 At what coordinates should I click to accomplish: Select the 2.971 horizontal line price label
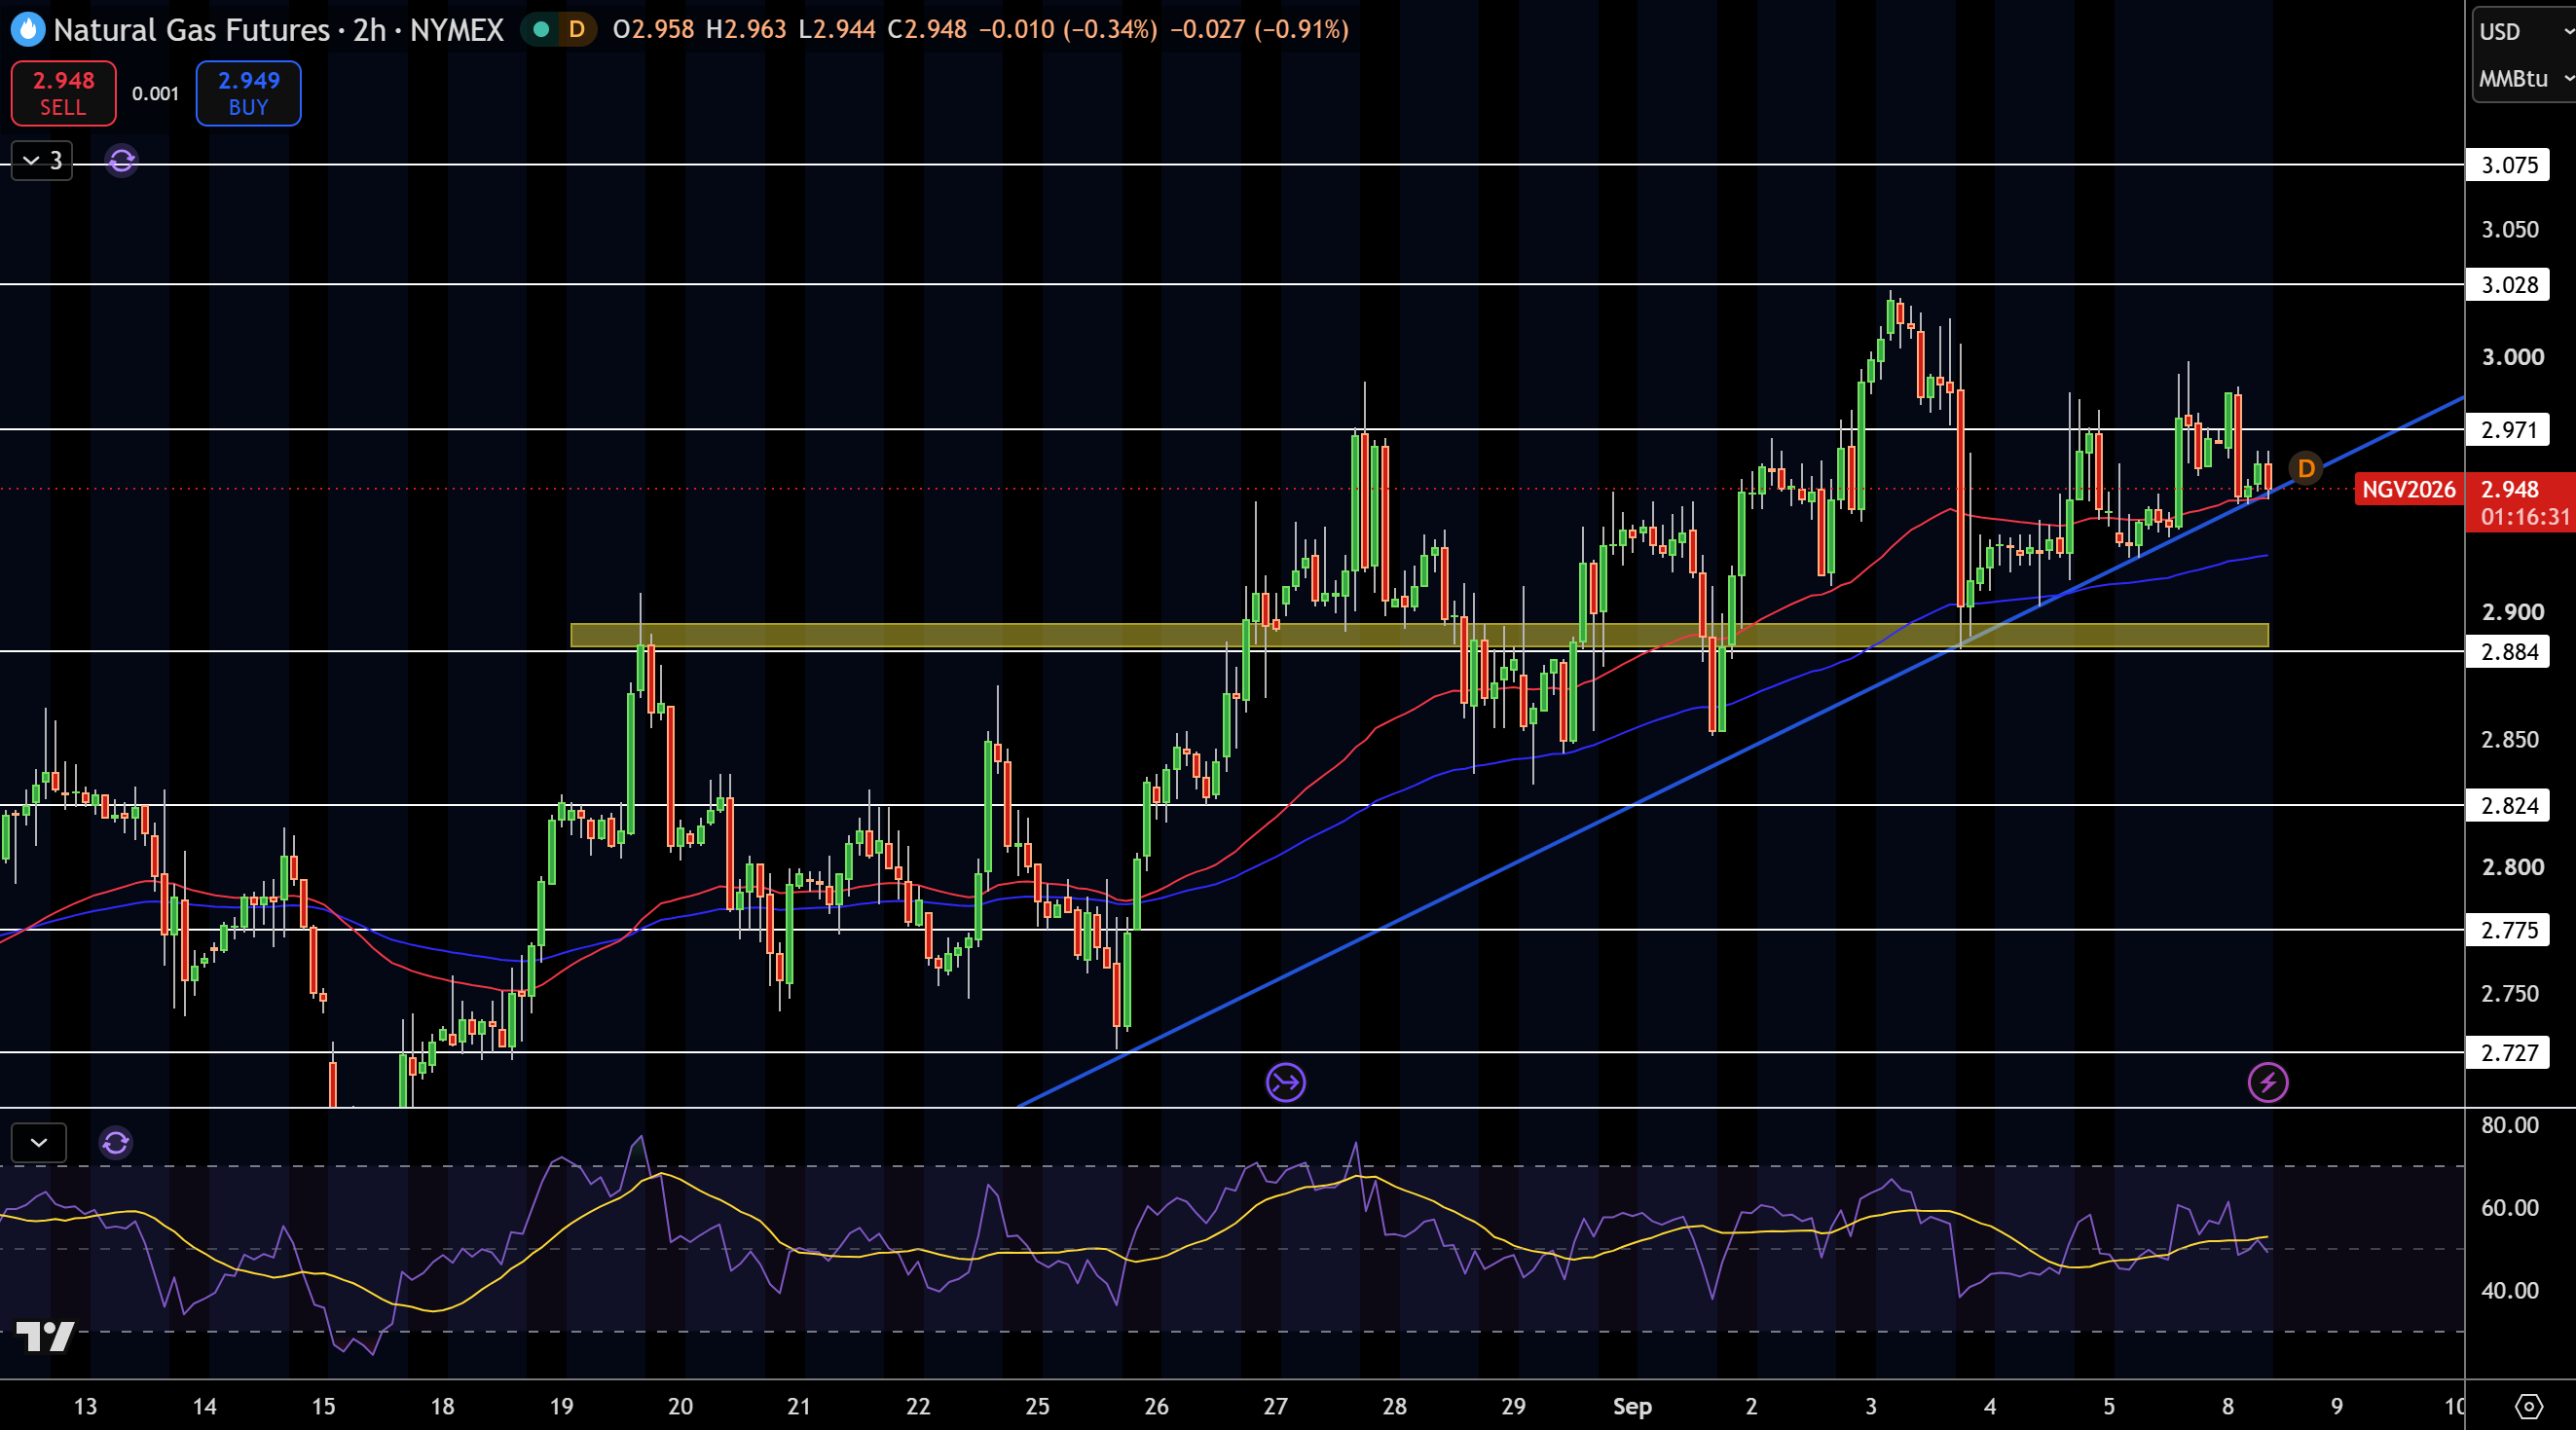coord(2508,430)
